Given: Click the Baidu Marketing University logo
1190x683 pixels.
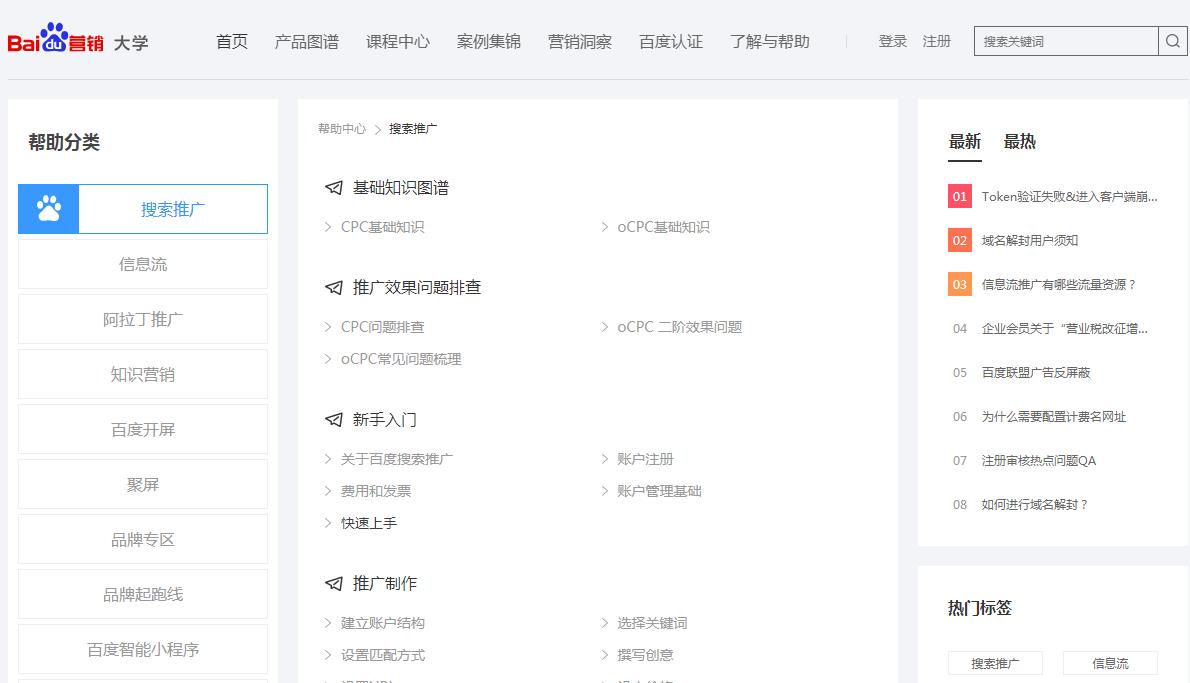Looking at the screenshot, I should (78, 38).
